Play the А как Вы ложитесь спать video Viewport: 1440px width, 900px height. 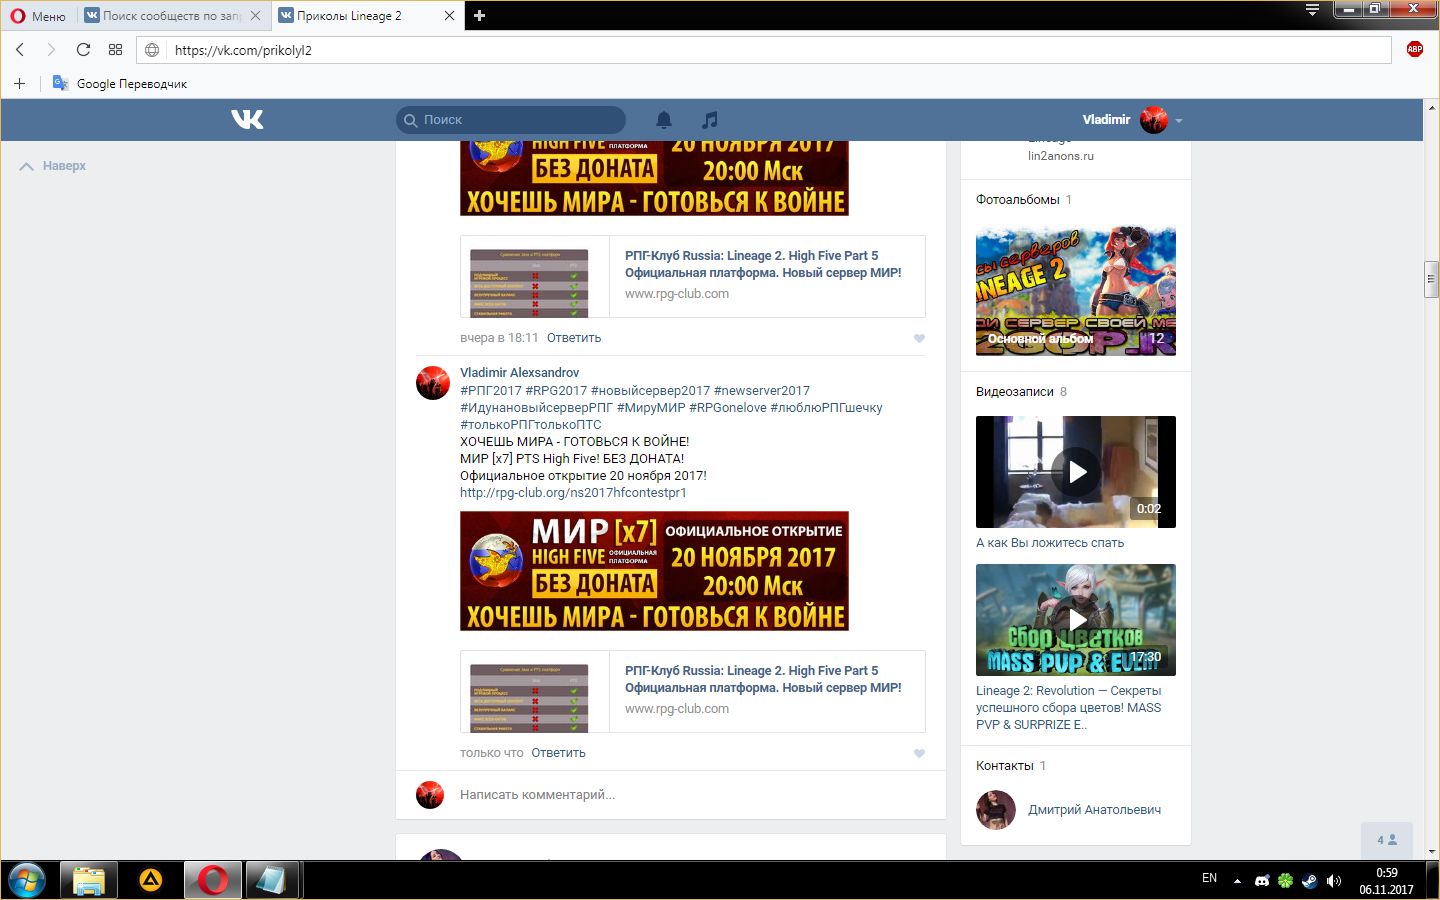pyautogui.click(x=1076, y=472)
